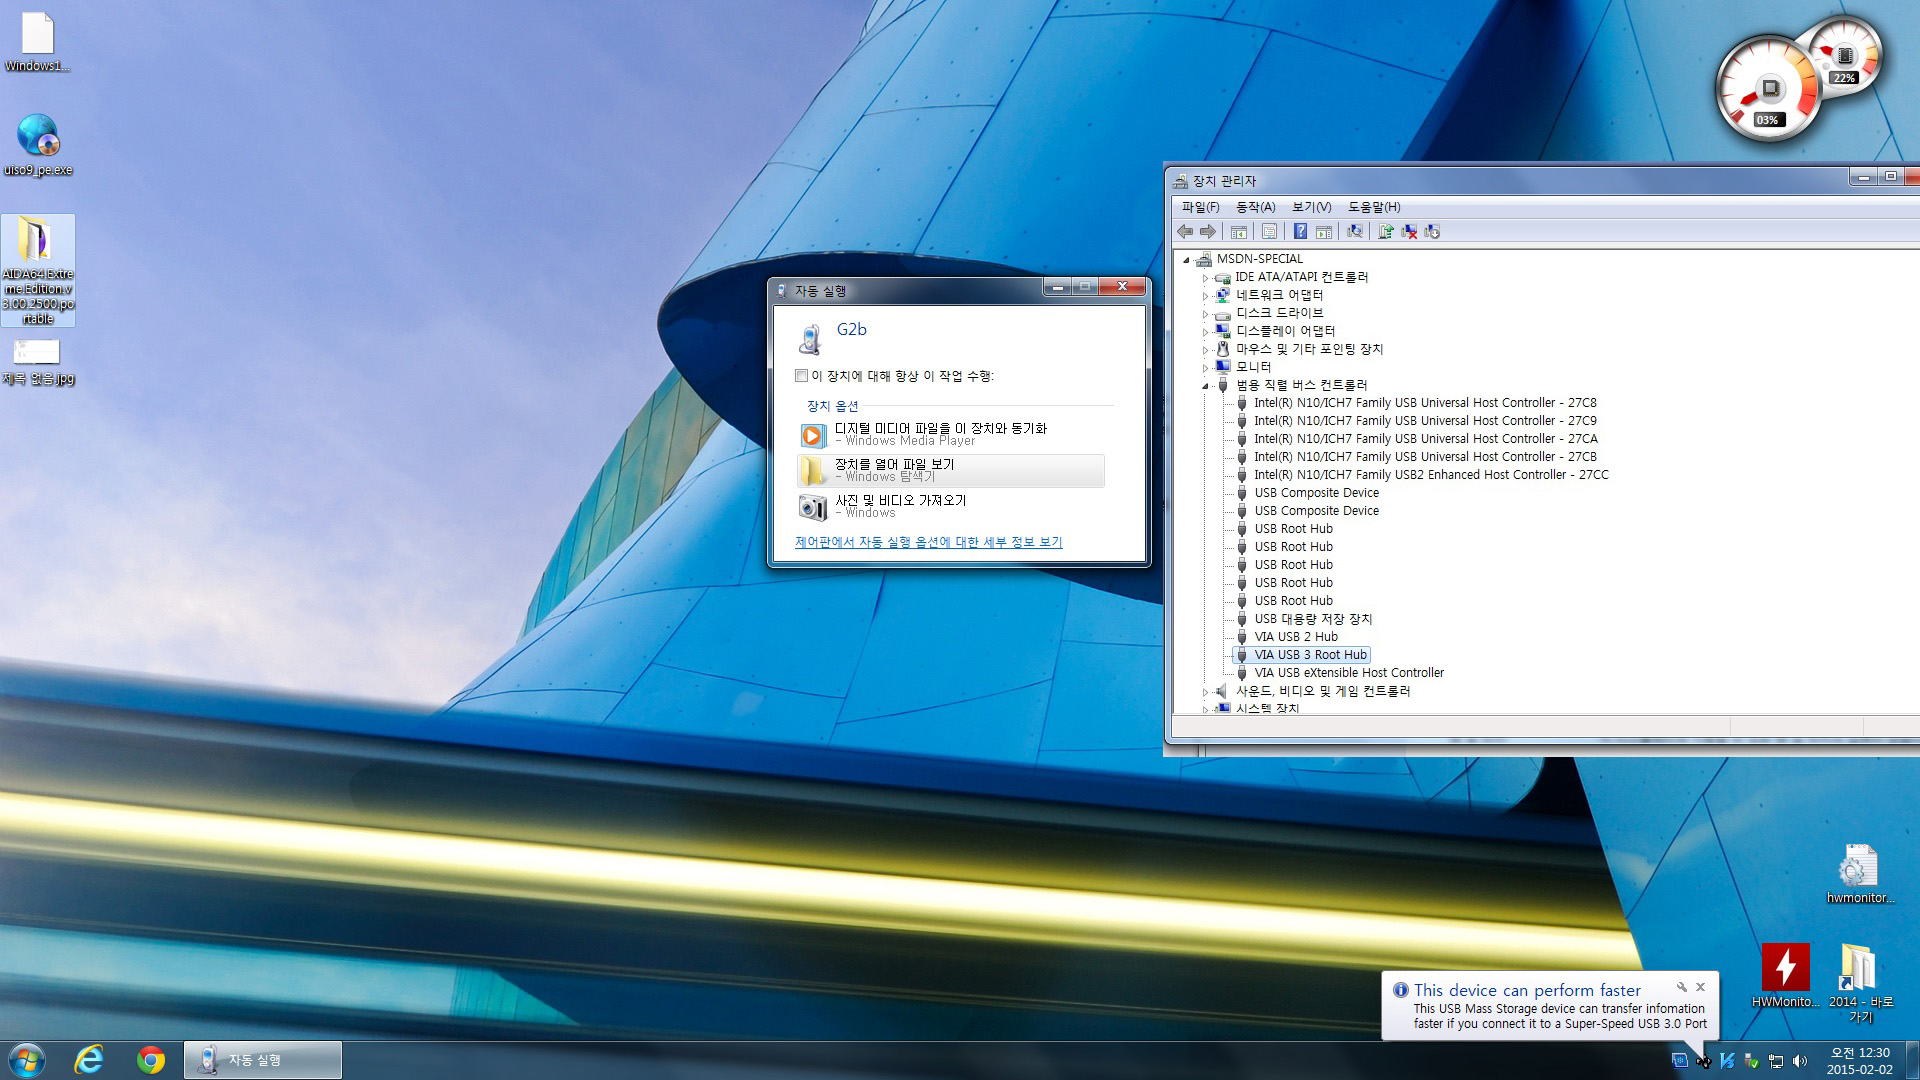Choose sync digital media with Windows Media Player
The height and width of the screenshot is (1080, 1920).
pos(951,434)
